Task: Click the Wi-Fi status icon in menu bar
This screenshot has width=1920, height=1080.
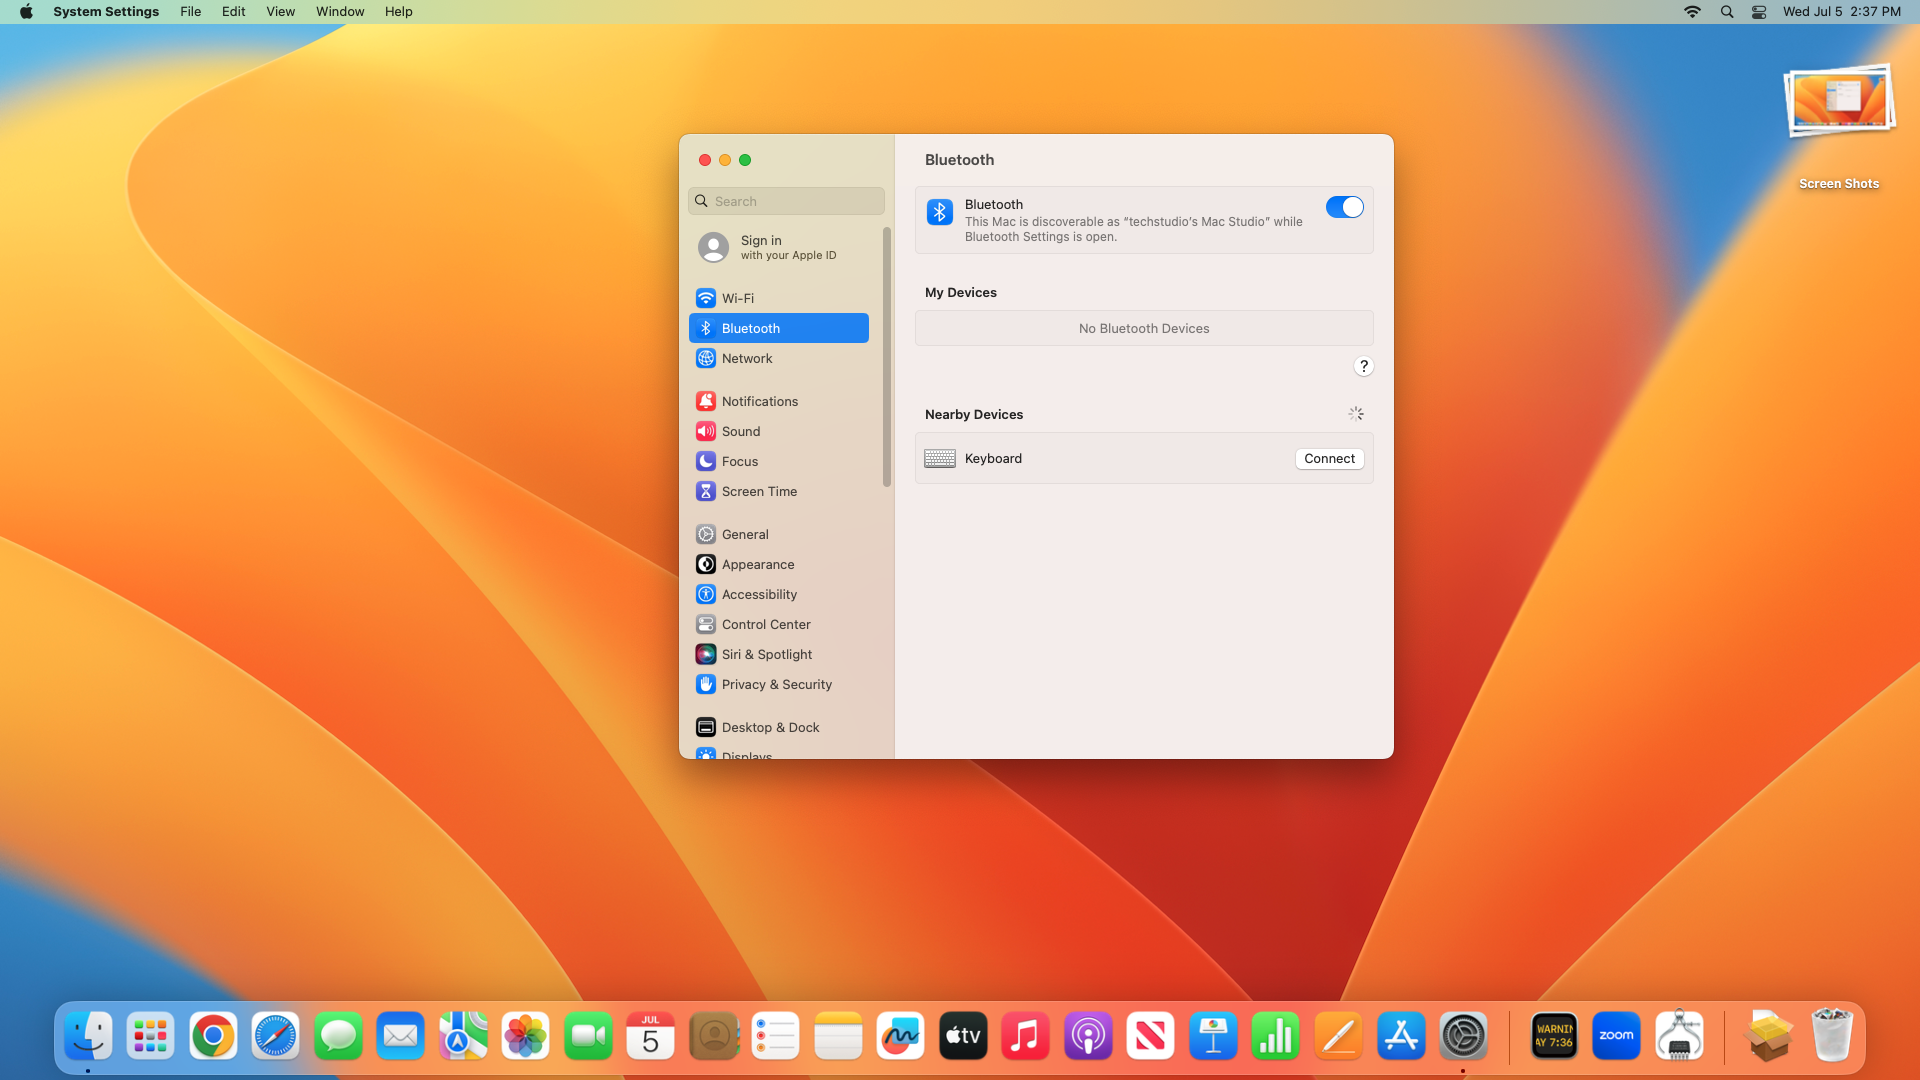Action: pos(1692,12)
